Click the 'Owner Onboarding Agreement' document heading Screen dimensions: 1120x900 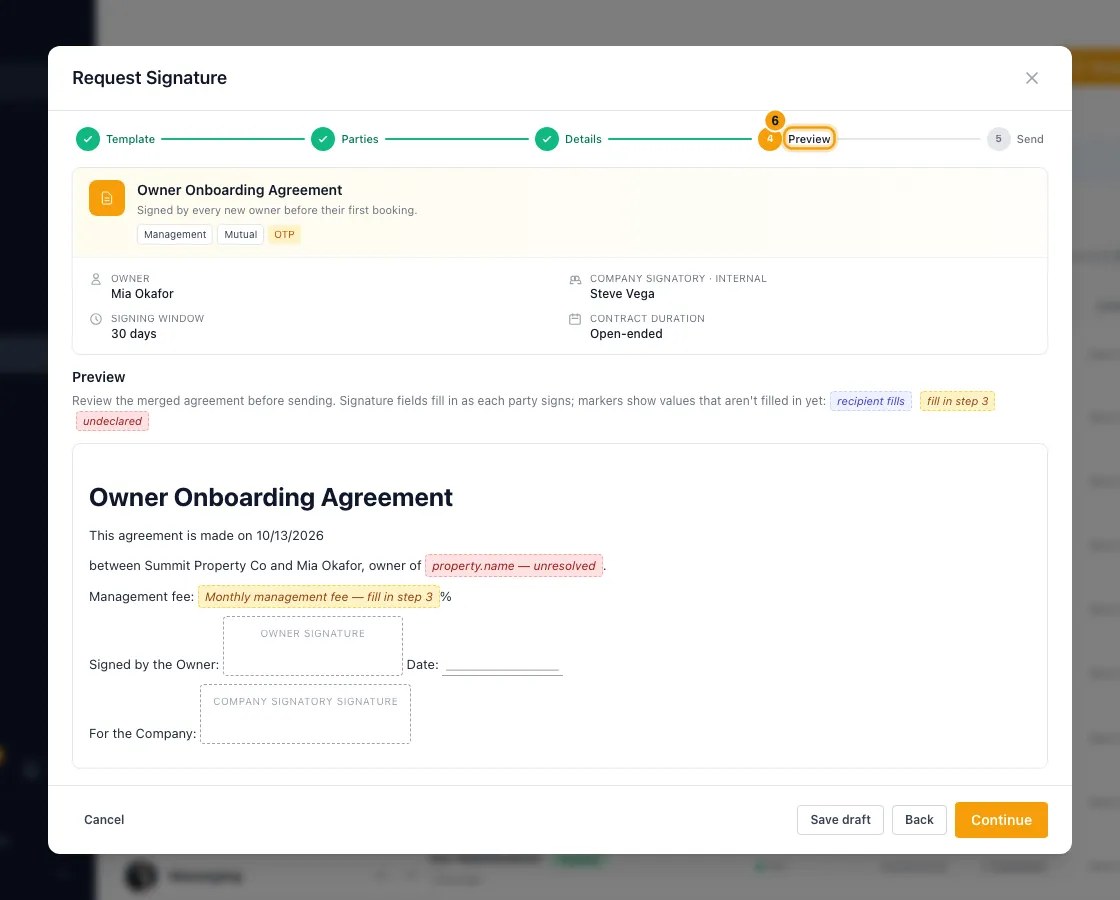[271, 497]
